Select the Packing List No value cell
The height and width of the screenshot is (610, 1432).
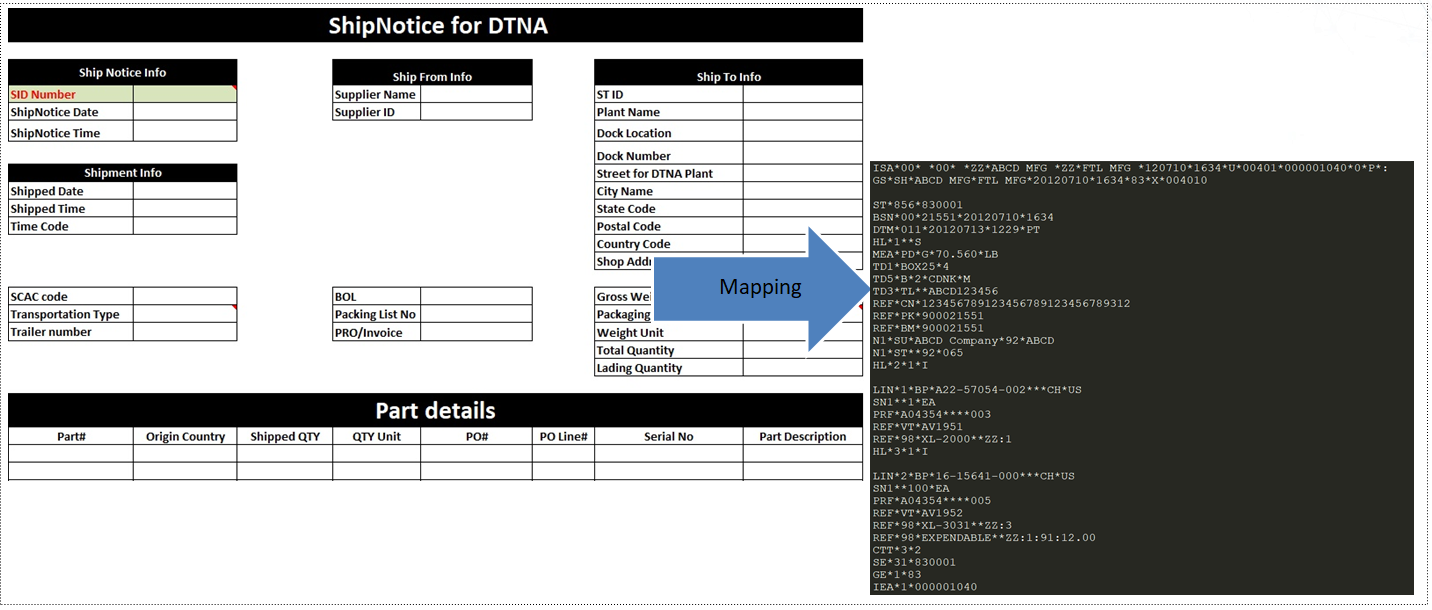pyautogui.click(x=476, y=314)
